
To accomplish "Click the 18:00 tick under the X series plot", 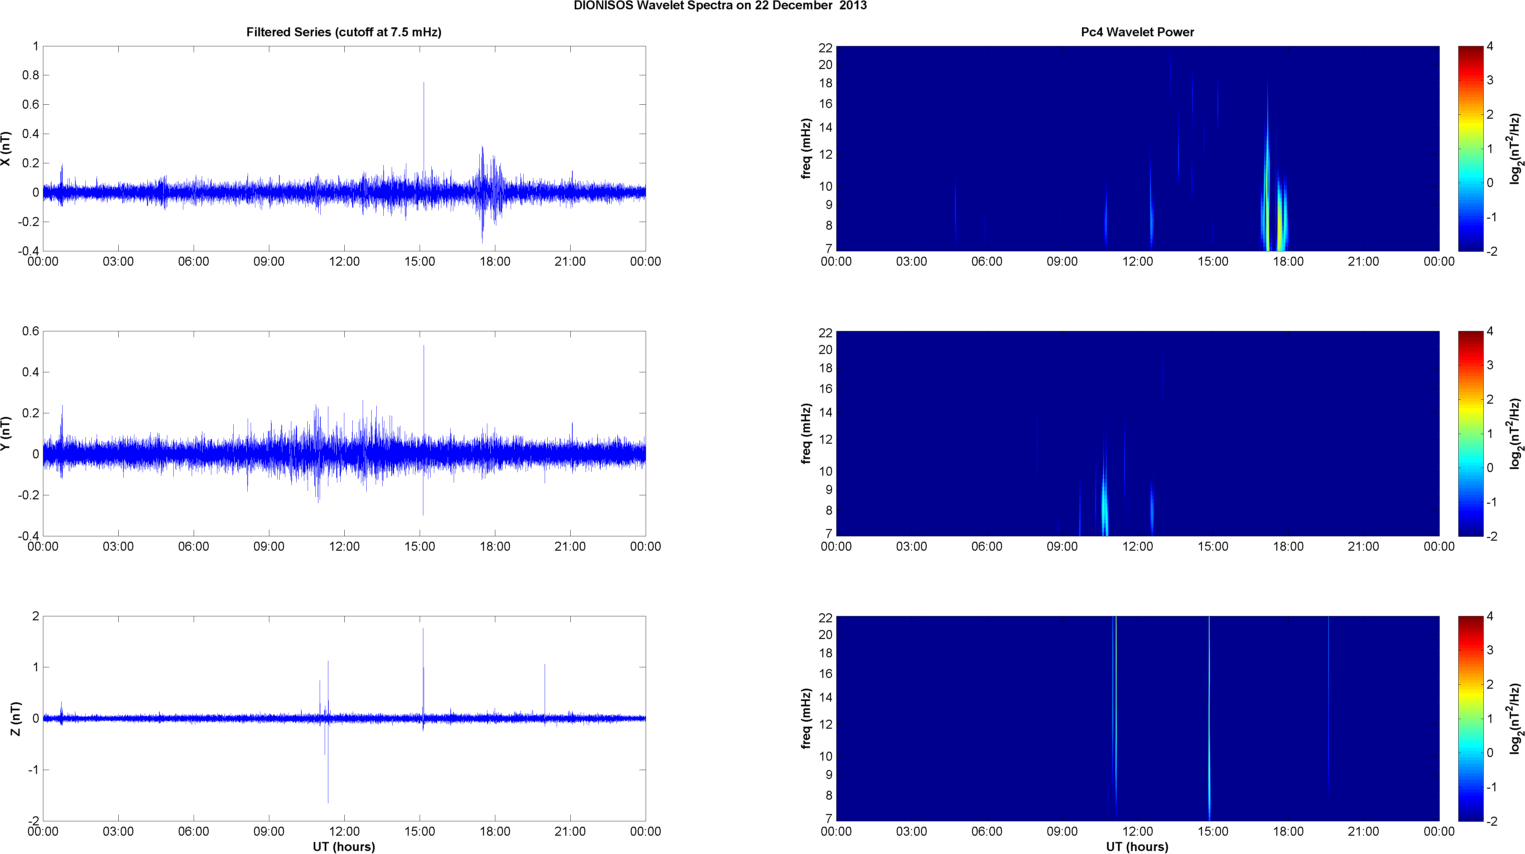I will point(495,262).
